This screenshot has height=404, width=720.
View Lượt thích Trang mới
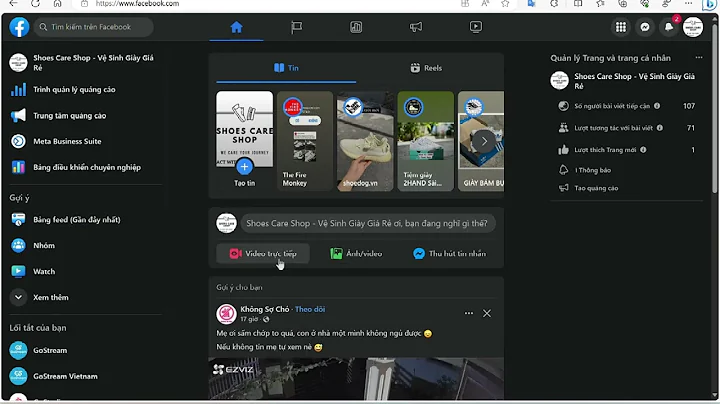[627, 150]
